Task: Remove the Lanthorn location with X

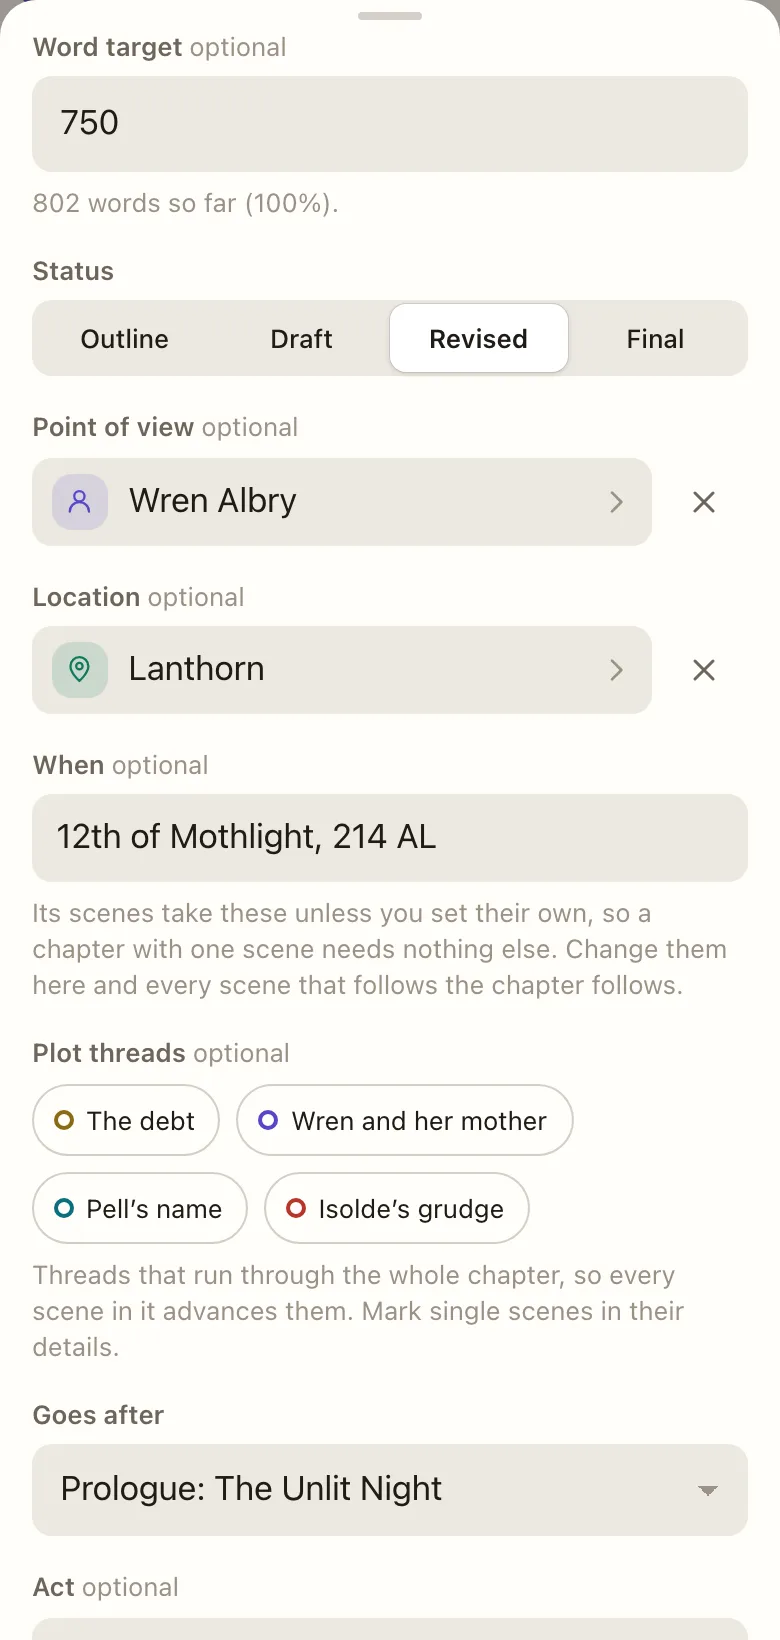Action: pyautogui.click(x=704, y=670)
